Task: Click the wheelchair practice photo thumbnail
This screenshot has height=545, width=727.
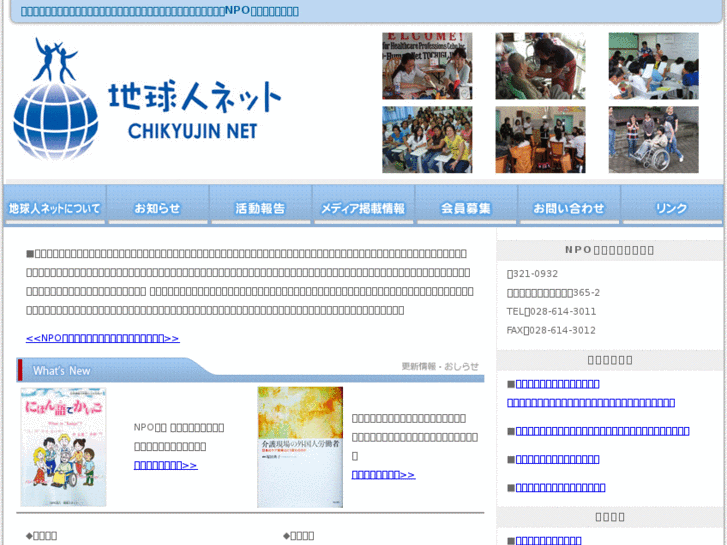Action: pyautogui.click(x=654, y=140)
